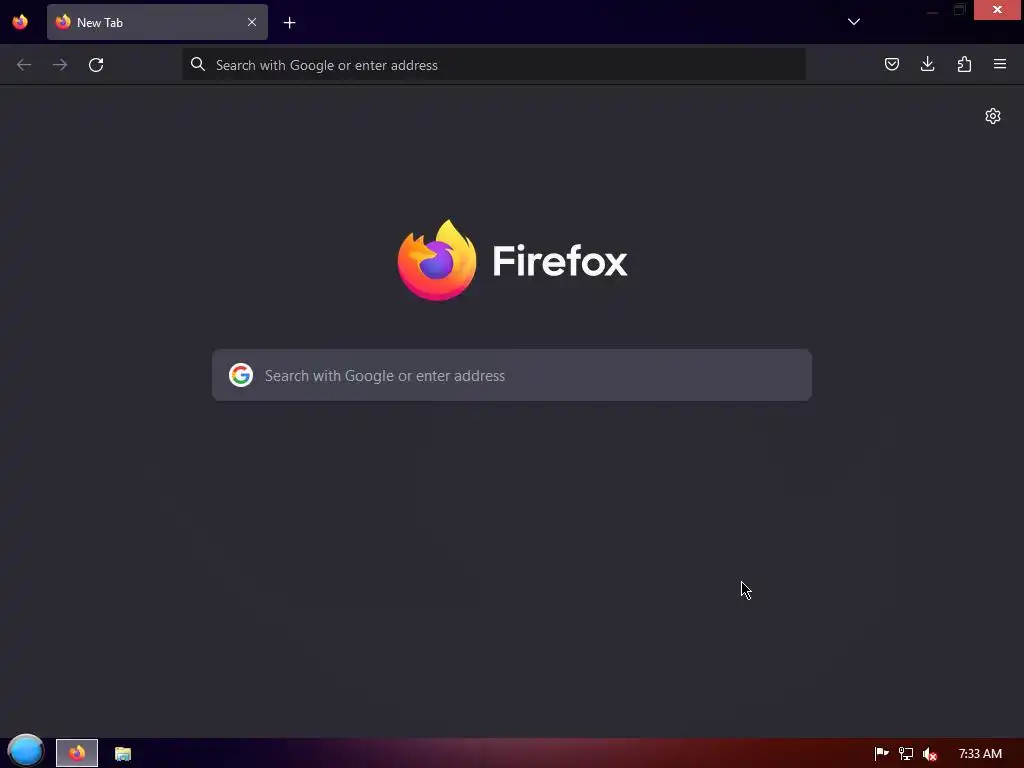The width and height of the screenshot is (1024, 768).
Task: Open a new tab with plus button
Action: tap(289, 23)
